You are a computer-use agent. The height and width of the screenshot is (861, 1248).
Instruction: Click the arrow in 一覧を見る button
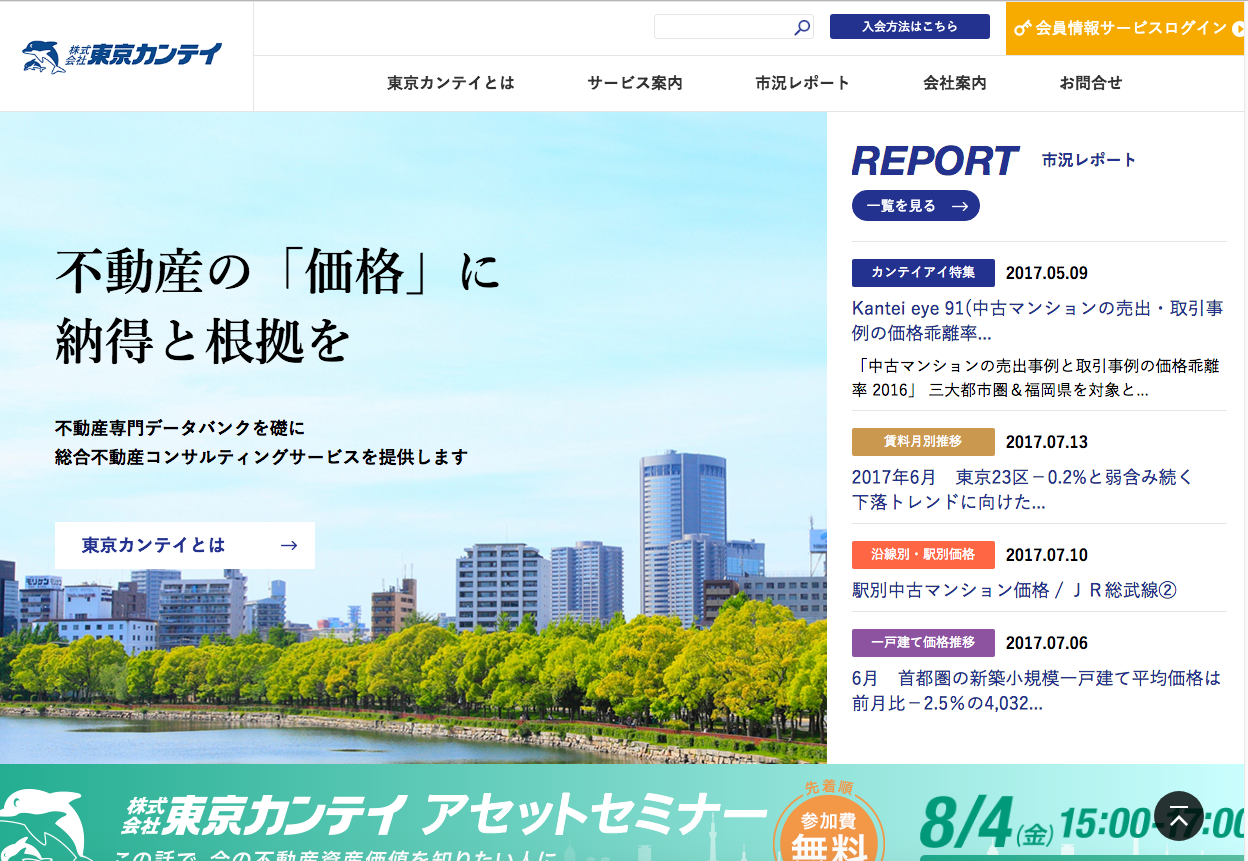click(959, 206)
